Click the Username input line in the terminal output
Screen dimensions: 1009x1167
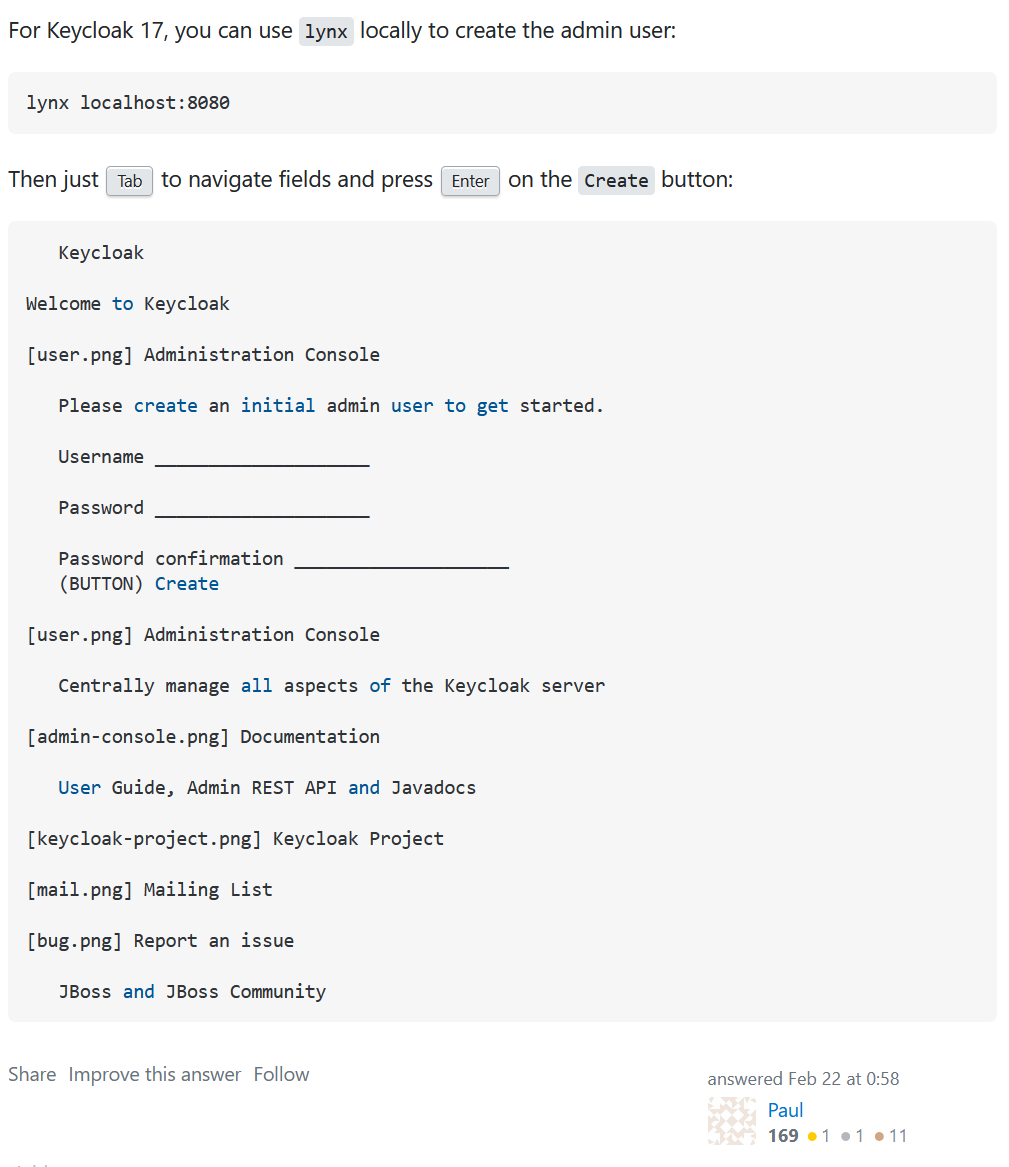click(260, 457)
